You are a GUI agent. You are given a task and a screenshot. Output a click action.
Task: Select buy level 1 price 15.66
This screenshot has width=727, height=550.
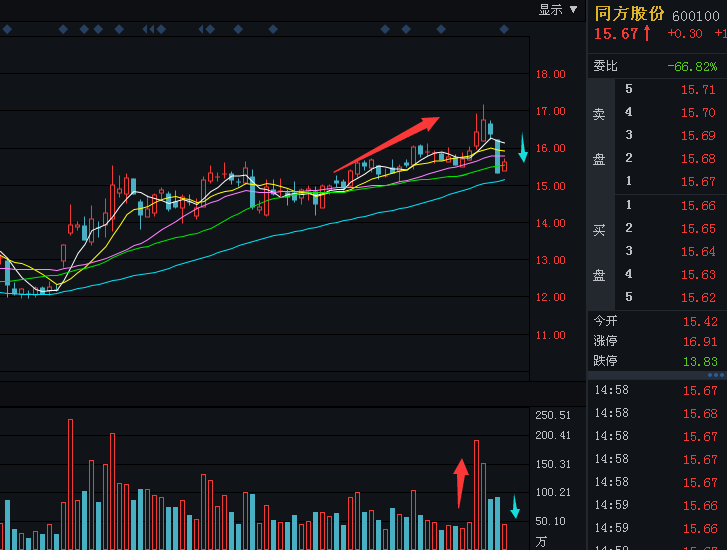pyautogui.click(x=698, y=205)
